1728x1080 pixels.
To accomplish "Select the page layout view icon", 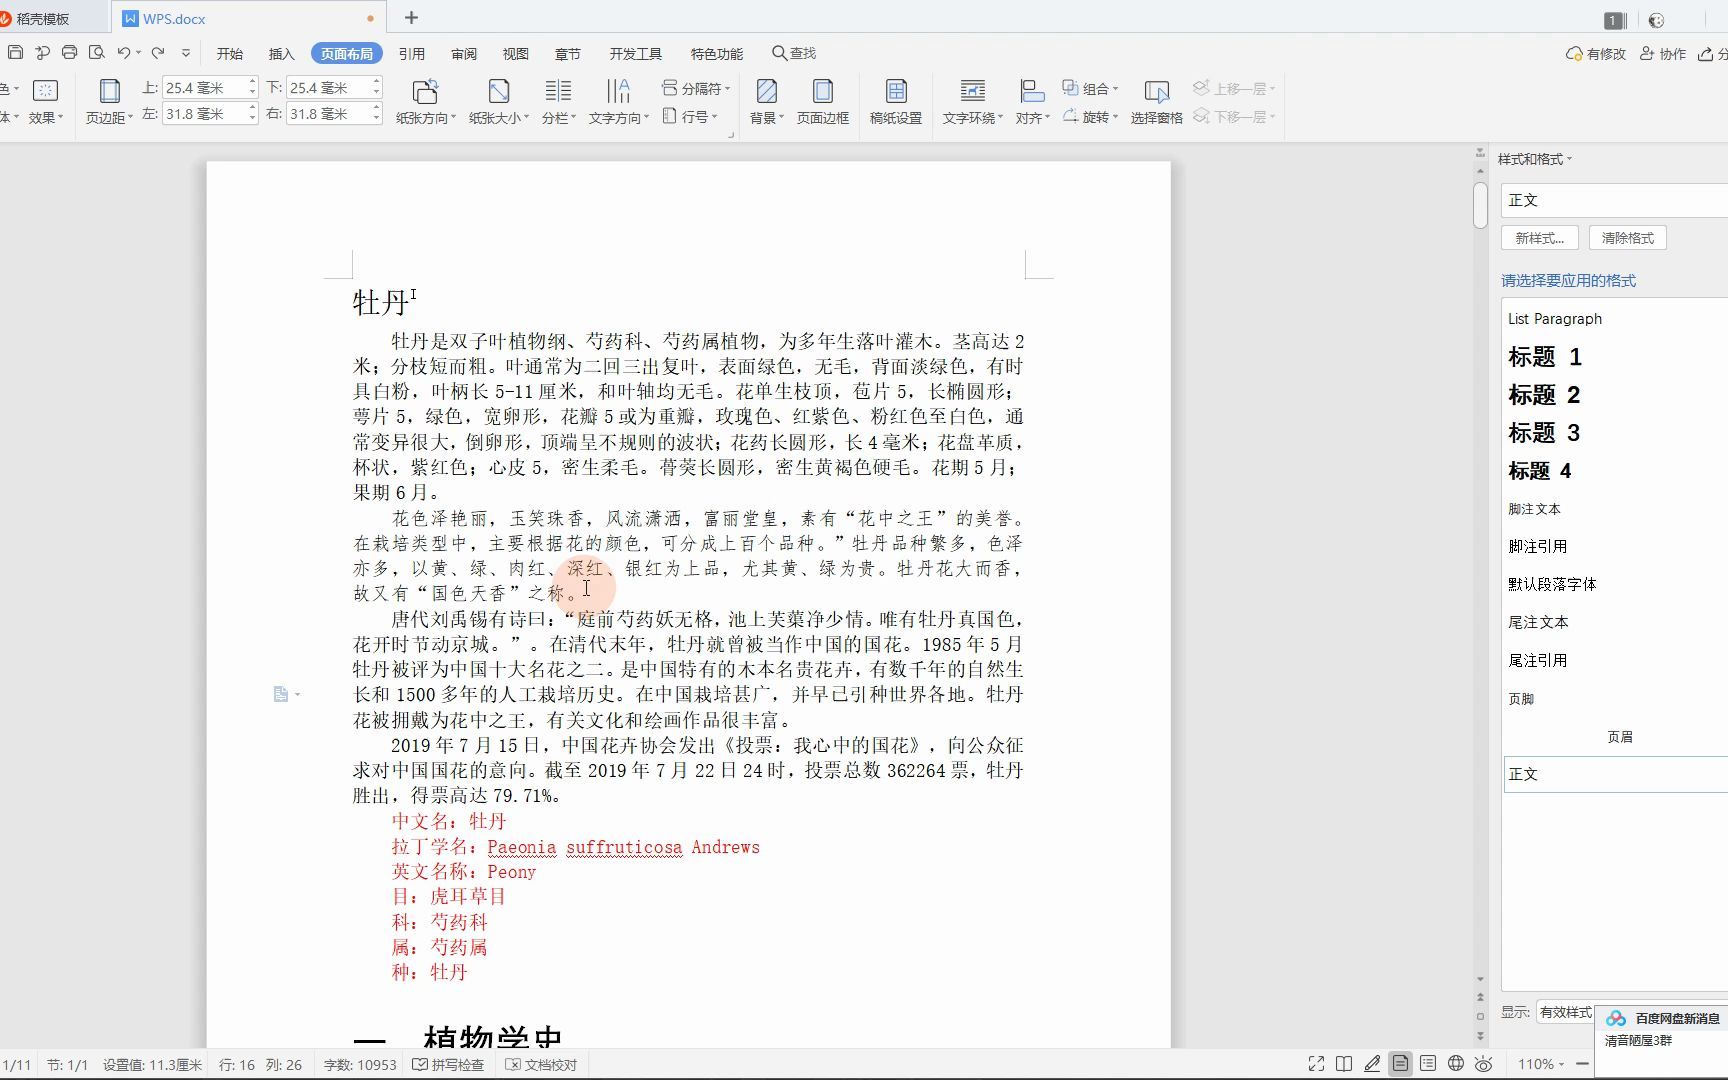I will tap(1400, 1064).
